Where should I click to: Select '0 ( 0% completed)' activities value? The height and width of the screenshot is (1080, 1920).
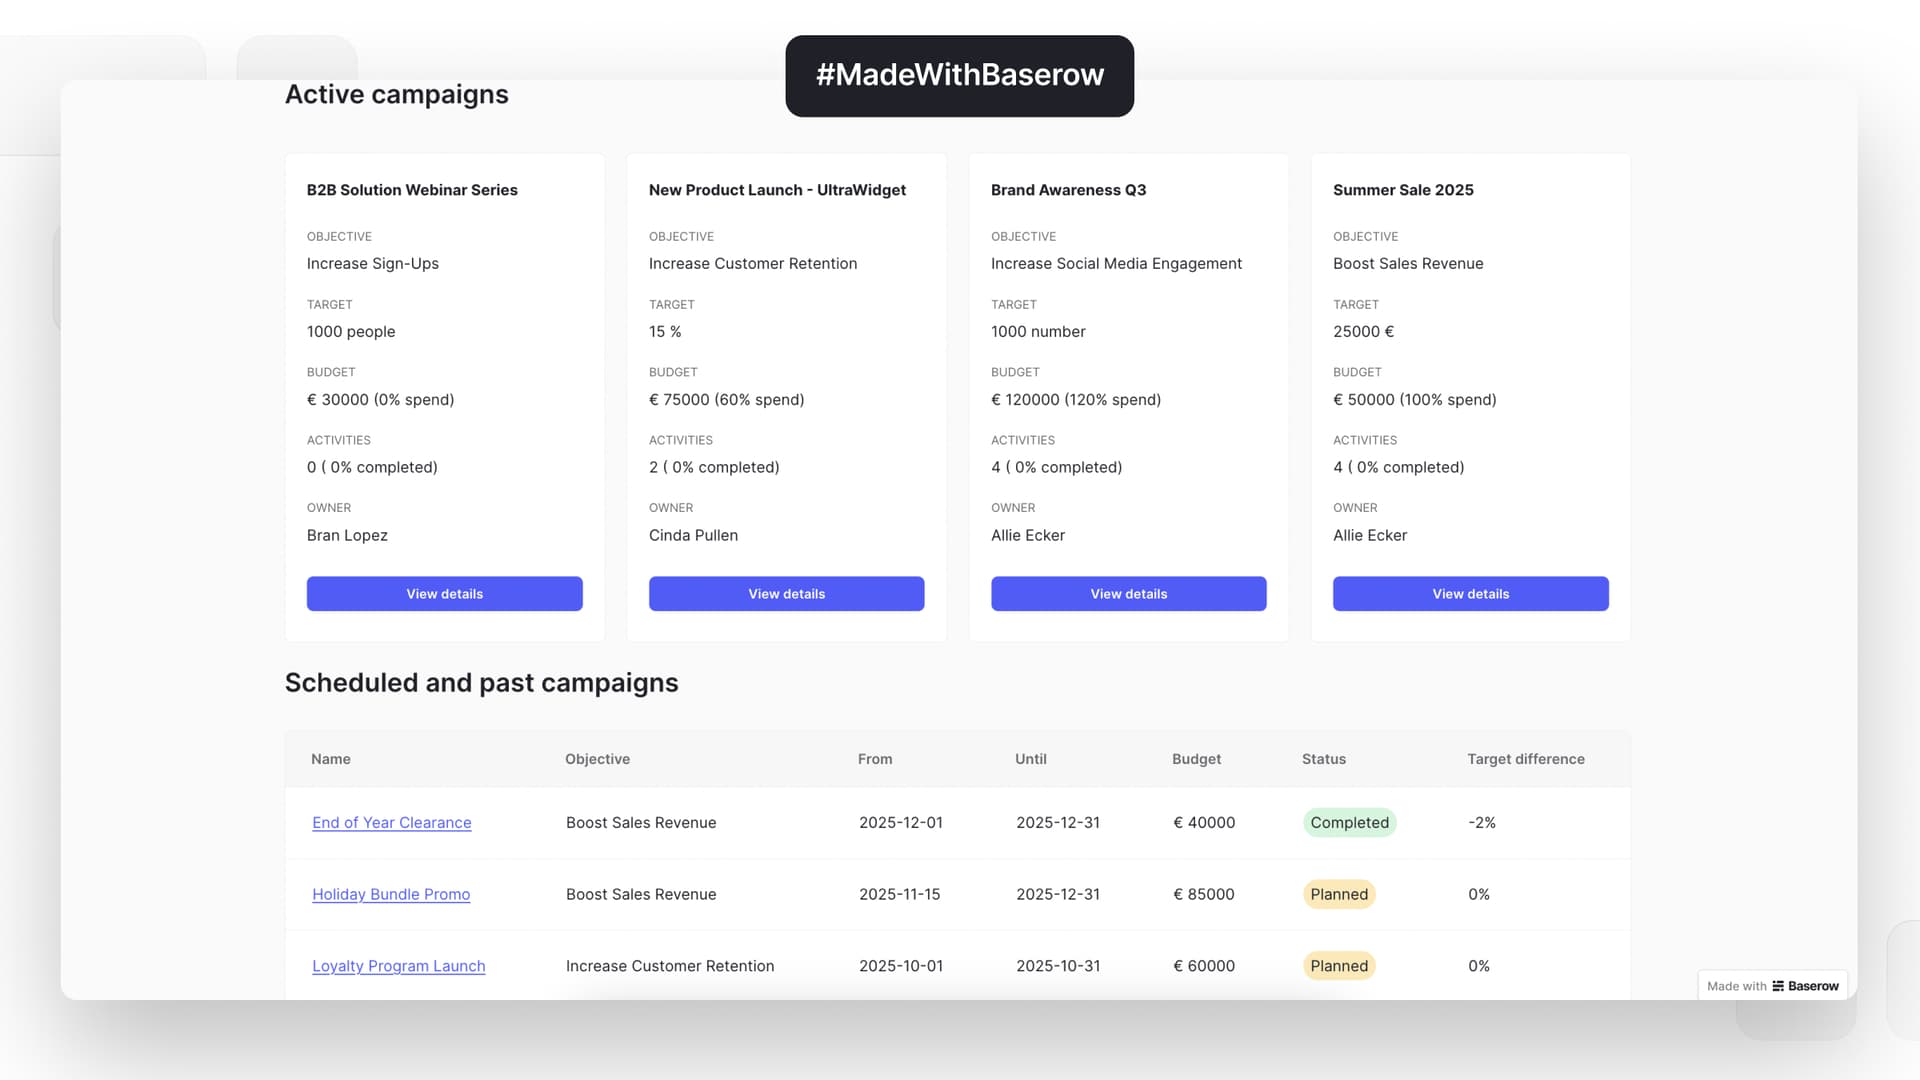[372, 467]
